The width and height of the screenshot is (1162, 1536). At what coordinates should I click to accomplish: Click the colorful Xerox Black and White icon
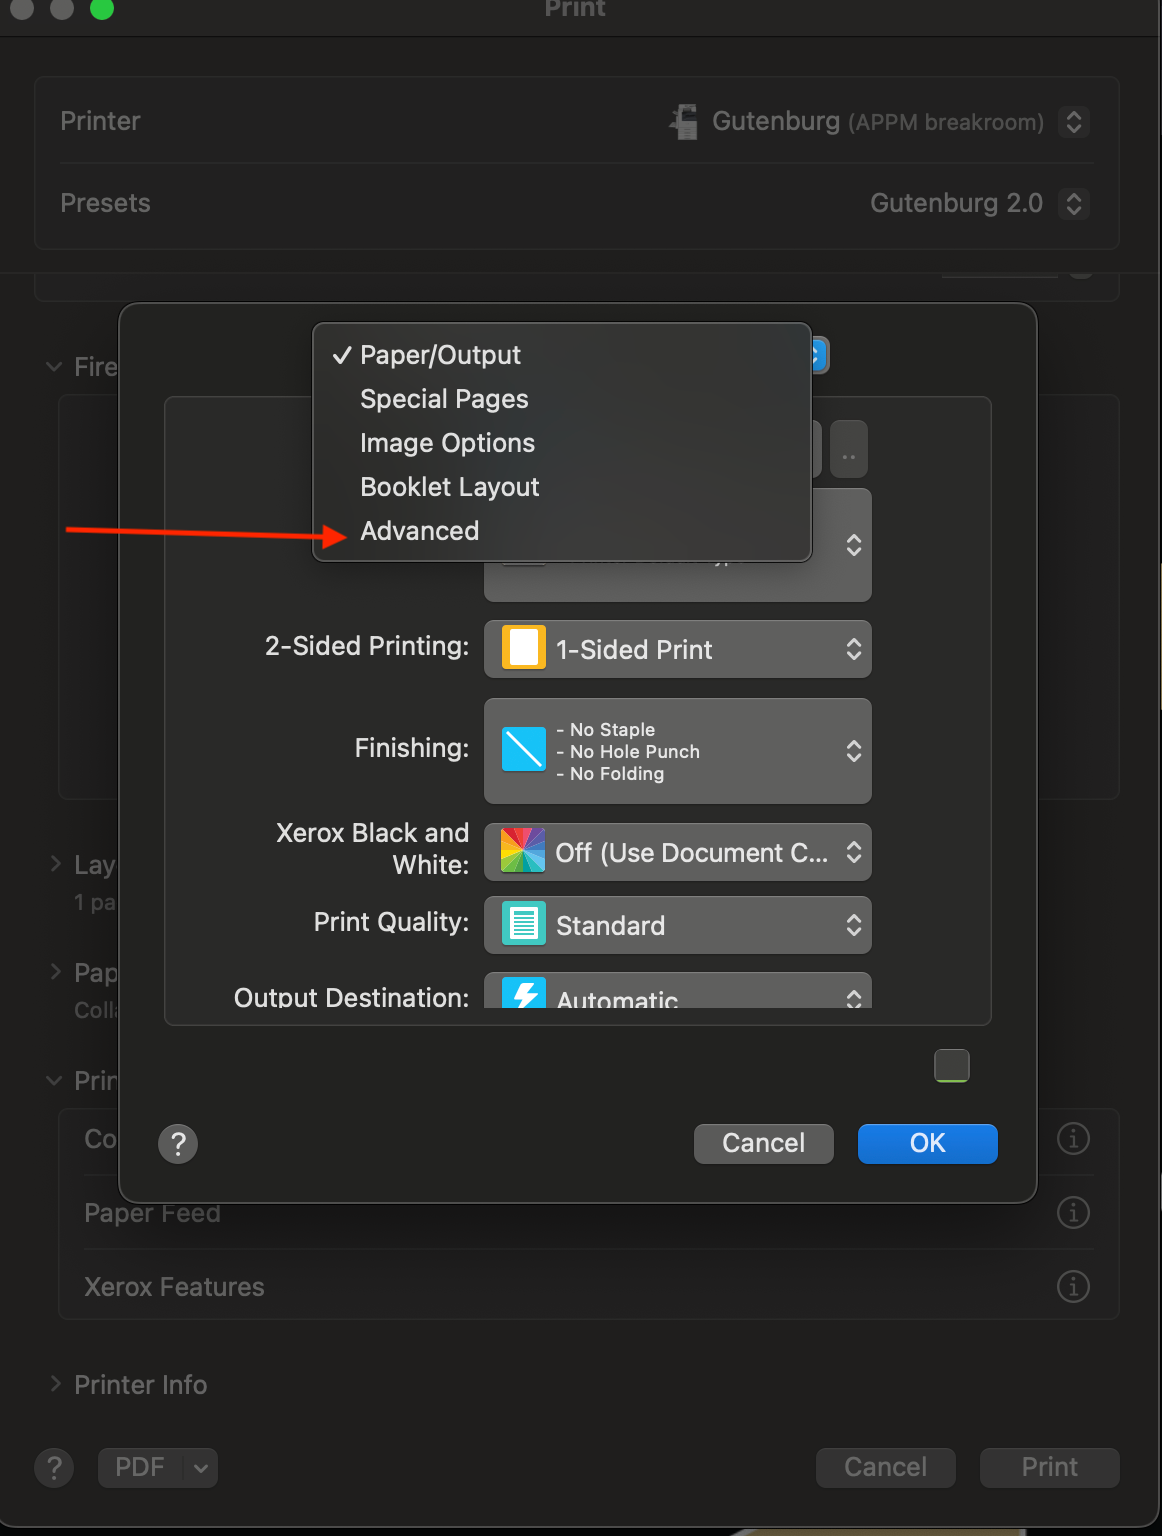[x=523, y=851]
